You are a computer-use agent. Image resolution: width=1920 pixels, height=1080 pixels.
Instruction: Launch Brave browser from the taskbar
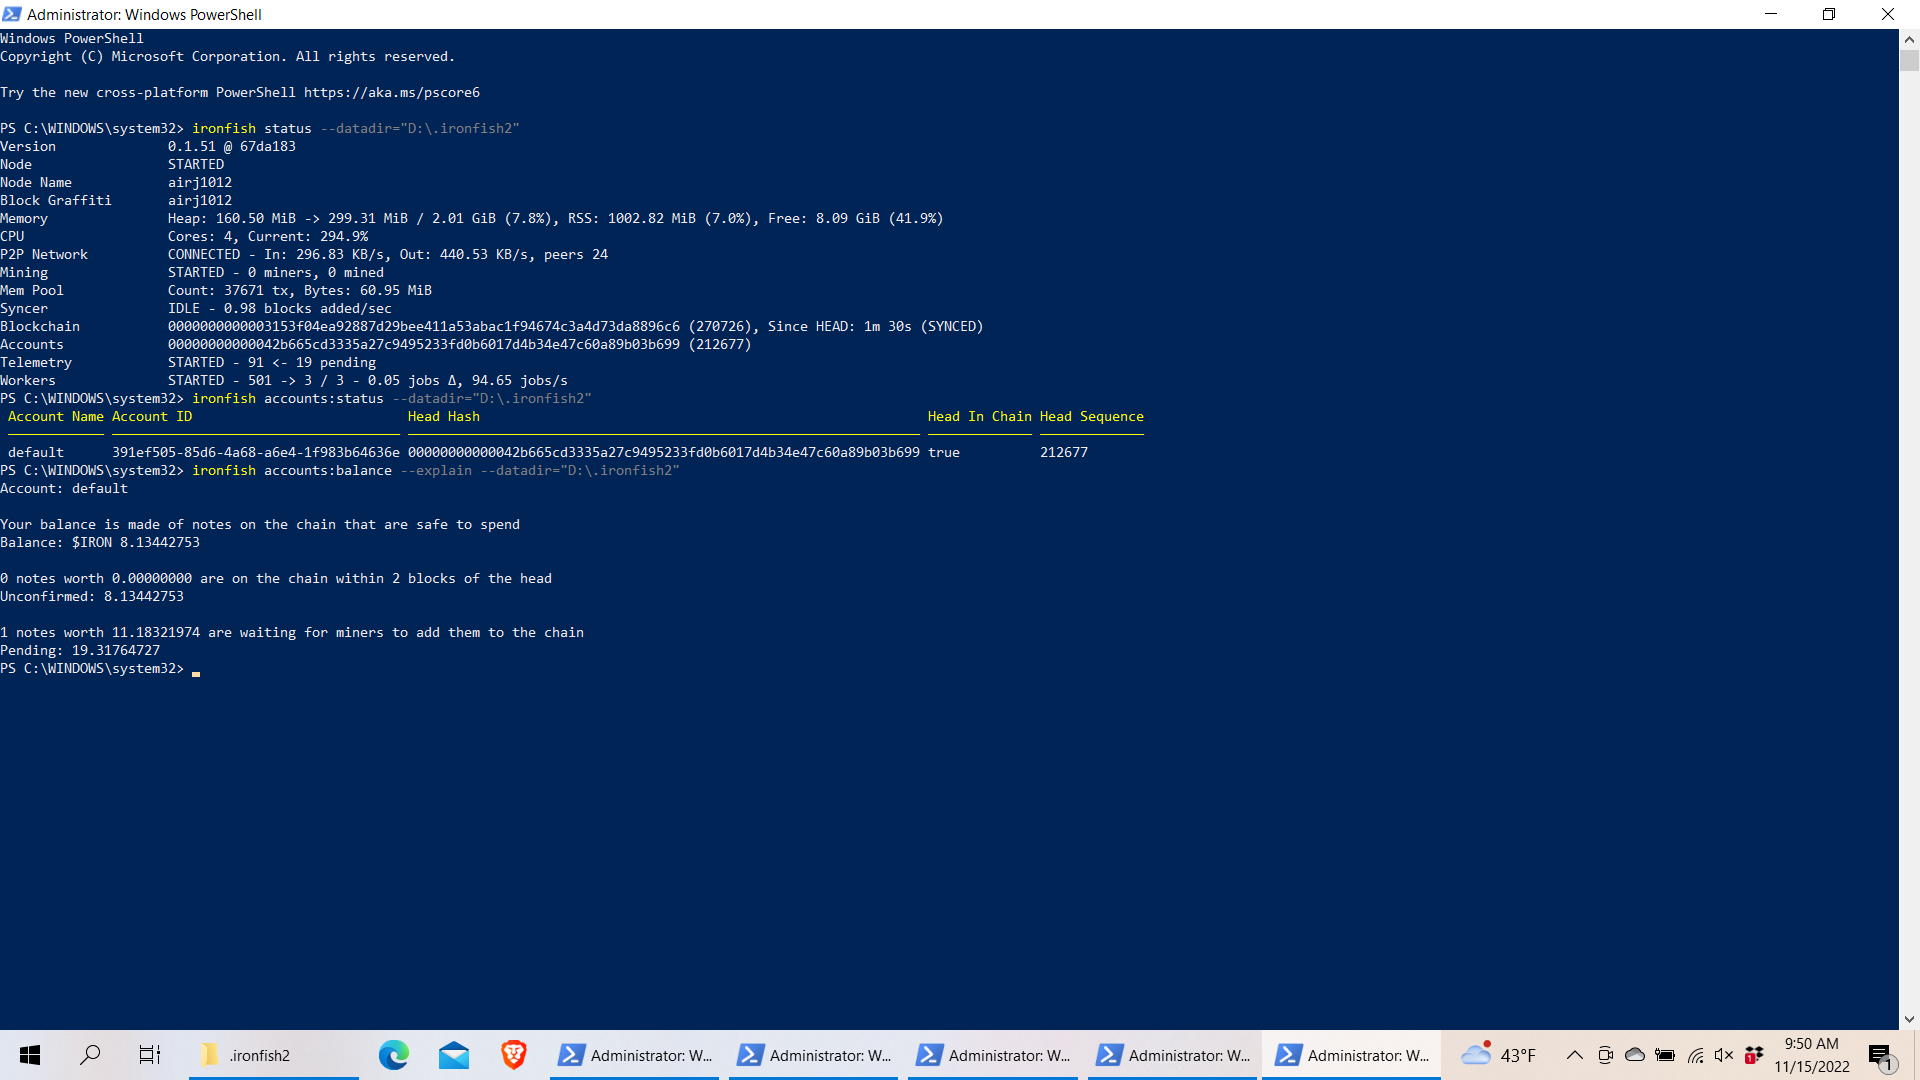(514, 1055)
